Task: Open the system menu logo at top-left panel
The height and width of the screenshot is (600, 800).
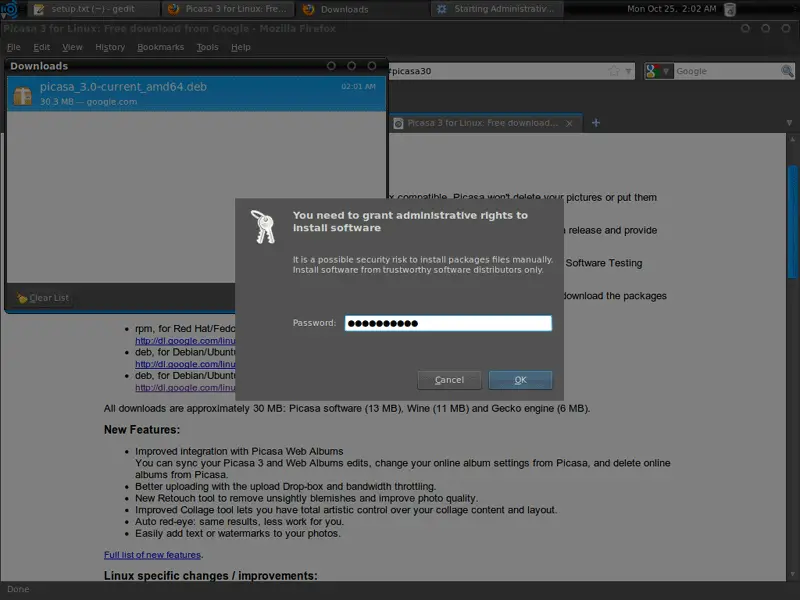Action: (9, 9)
